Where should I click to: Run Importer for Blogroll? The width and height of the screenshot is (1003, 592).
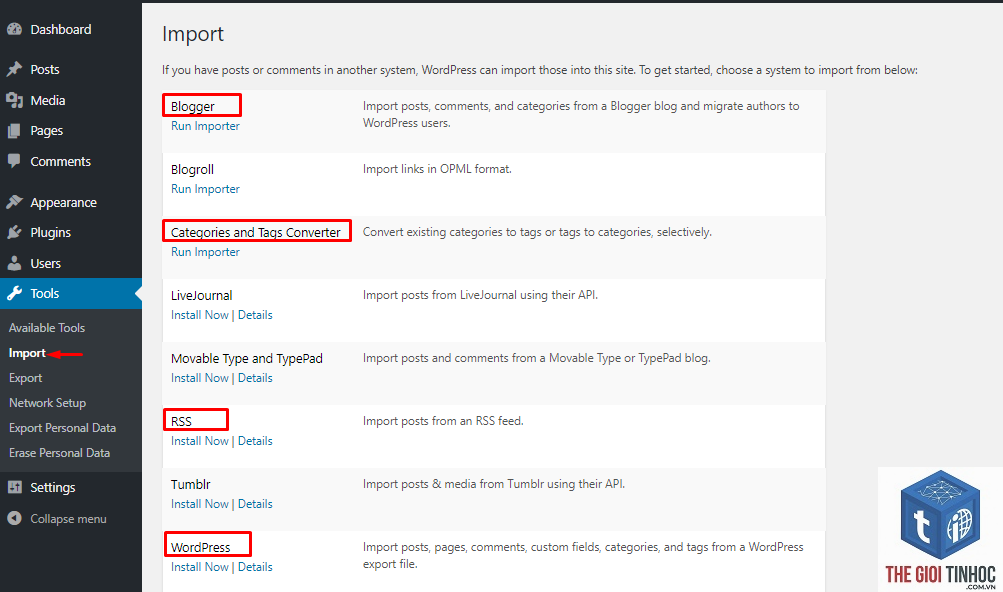(205, 189)
